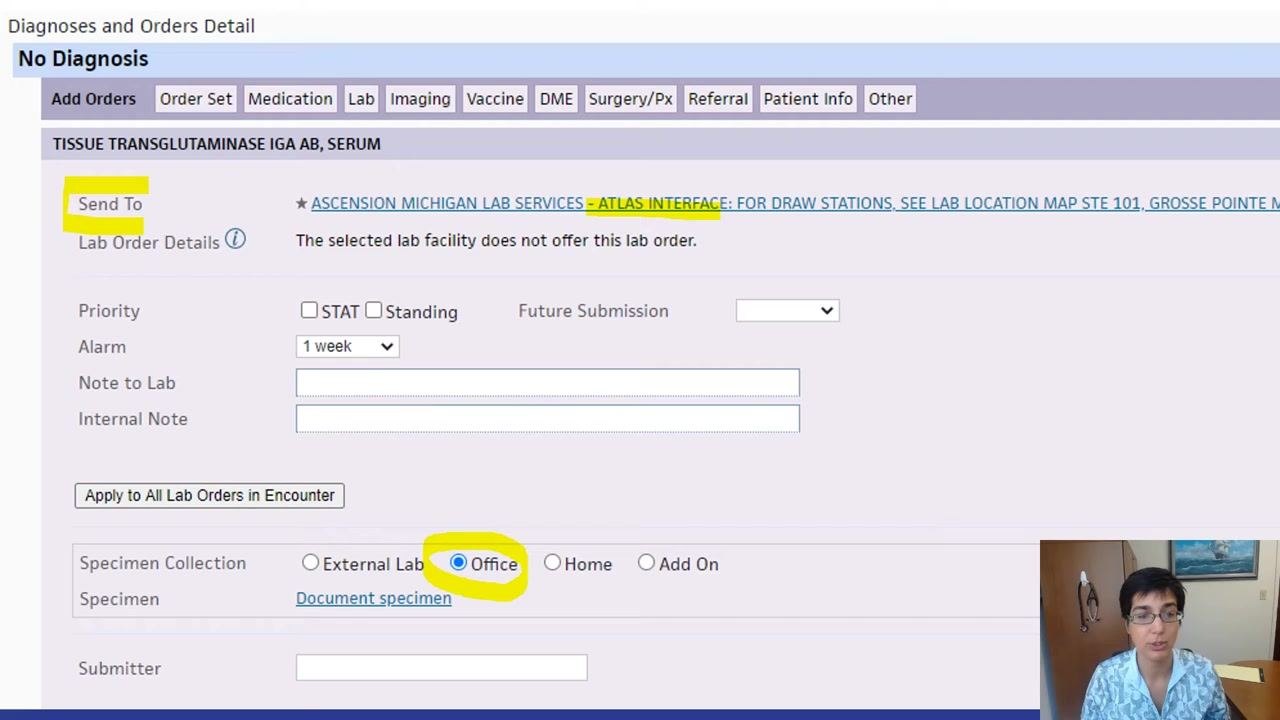The width and height of the screenshot is (1280, 720).
Task: Select External Lab specimen collection
Action: pyautogui.click(x=310, y=563)
